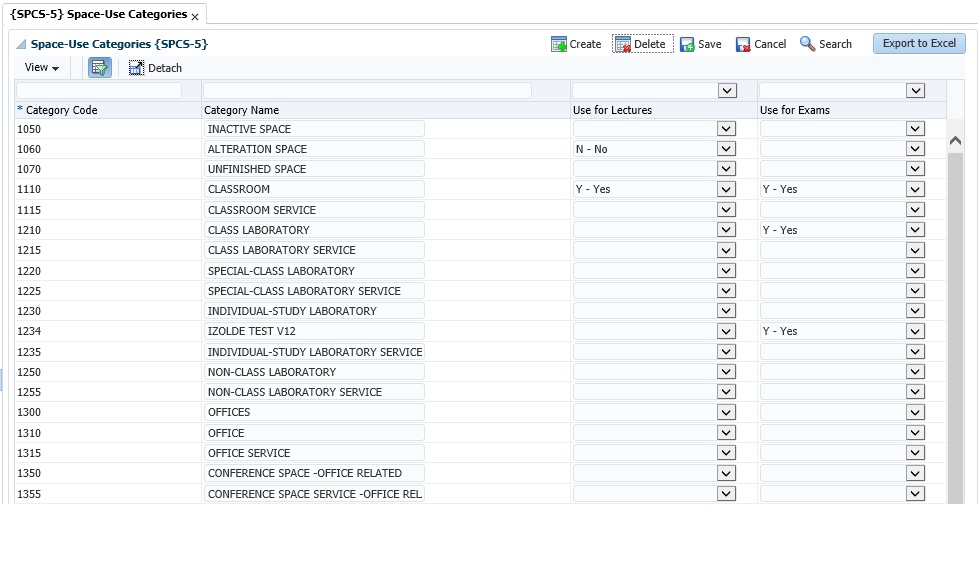Click the Delete record icon
This screenshot has width=978, height=578.
tap(623, 44)
